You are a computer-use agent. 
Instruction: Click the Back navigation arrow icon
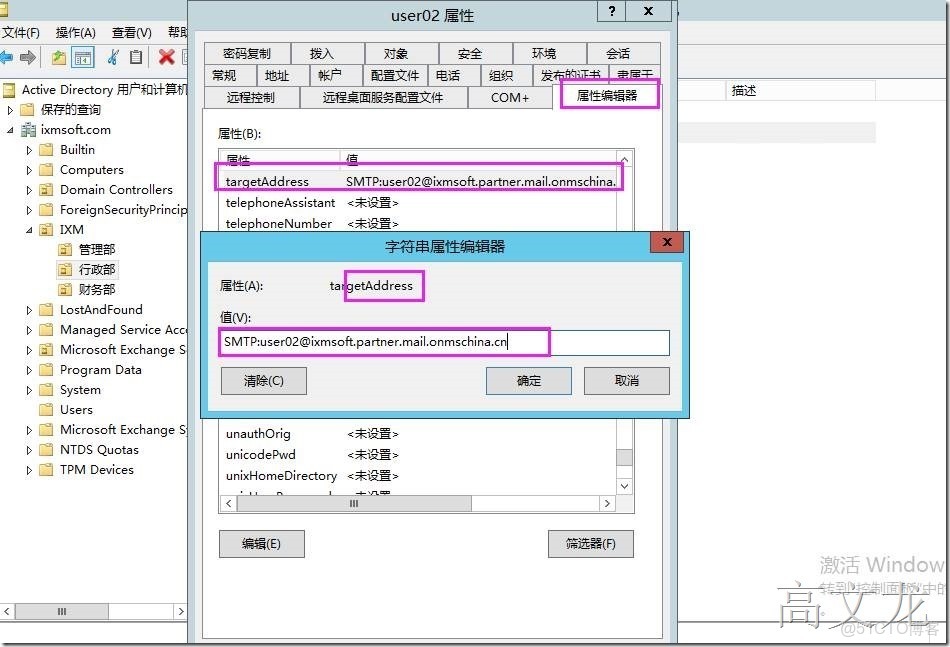[7, 57]
